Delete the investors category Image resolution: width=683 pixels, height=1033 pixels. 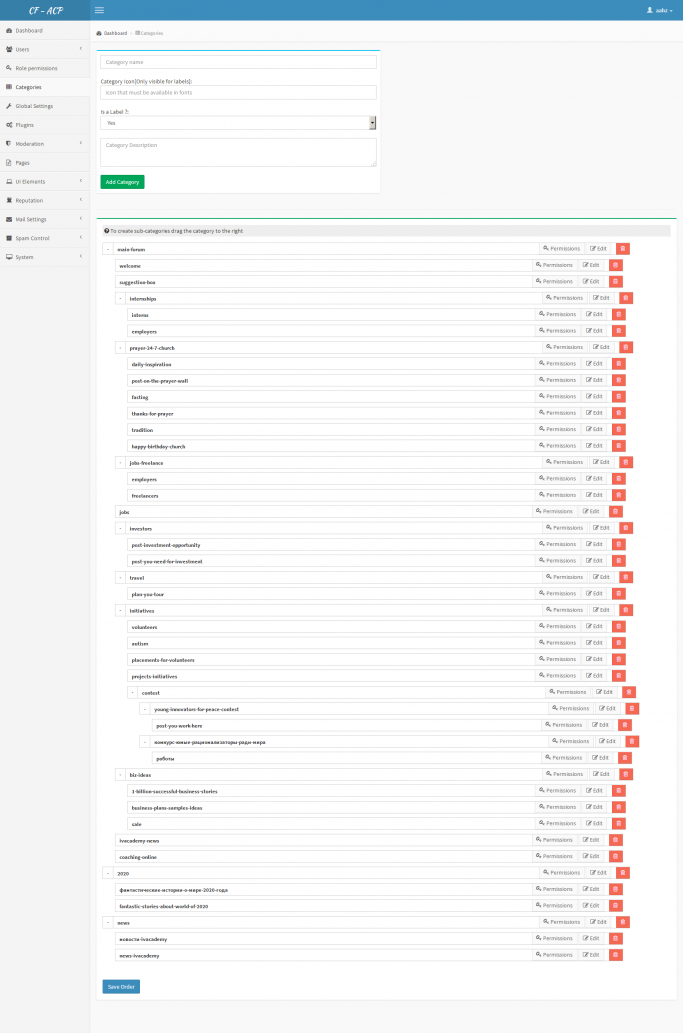coord(626,528)
